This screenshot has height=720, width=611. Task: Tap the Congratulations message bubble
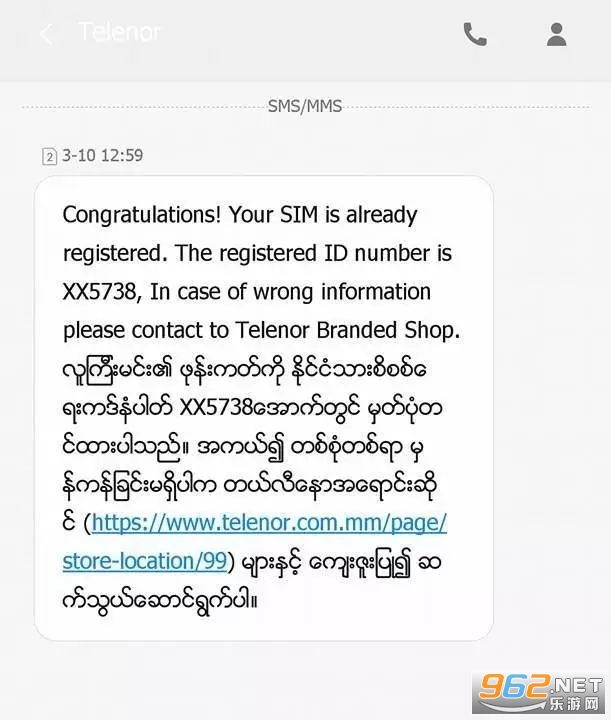(x=264, y=406)
